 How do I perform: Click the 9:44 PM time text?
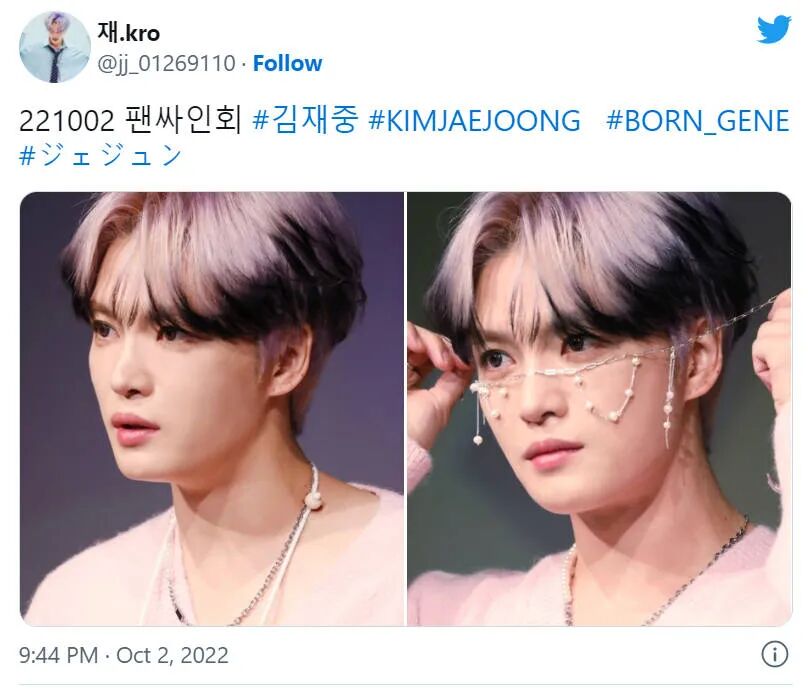[58, 655]
